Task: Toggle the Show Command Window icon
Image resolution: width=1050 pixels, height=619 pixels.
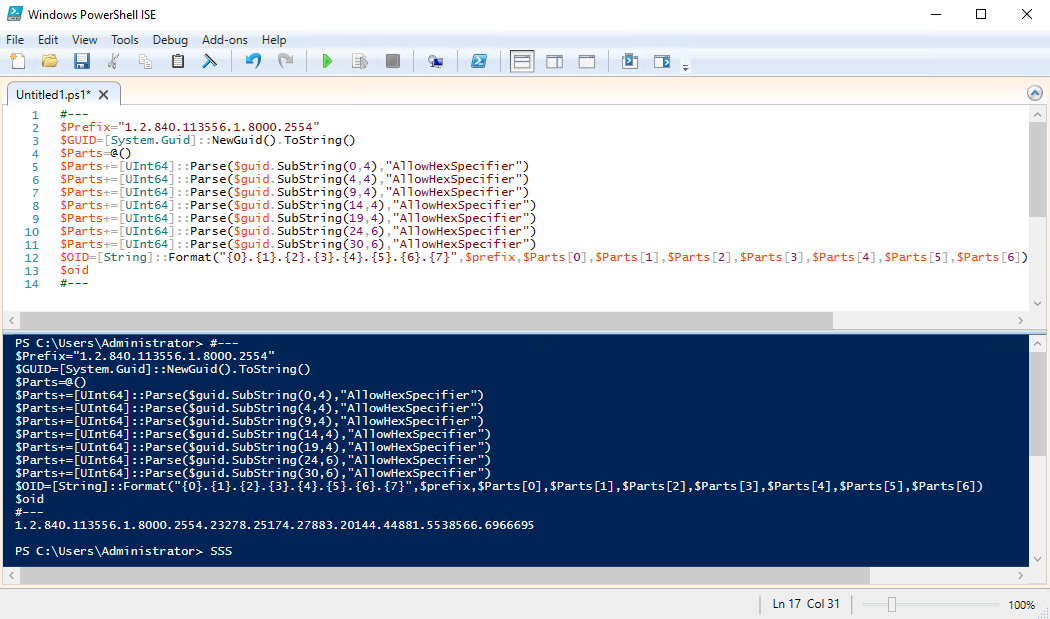Action: [630, 62]
